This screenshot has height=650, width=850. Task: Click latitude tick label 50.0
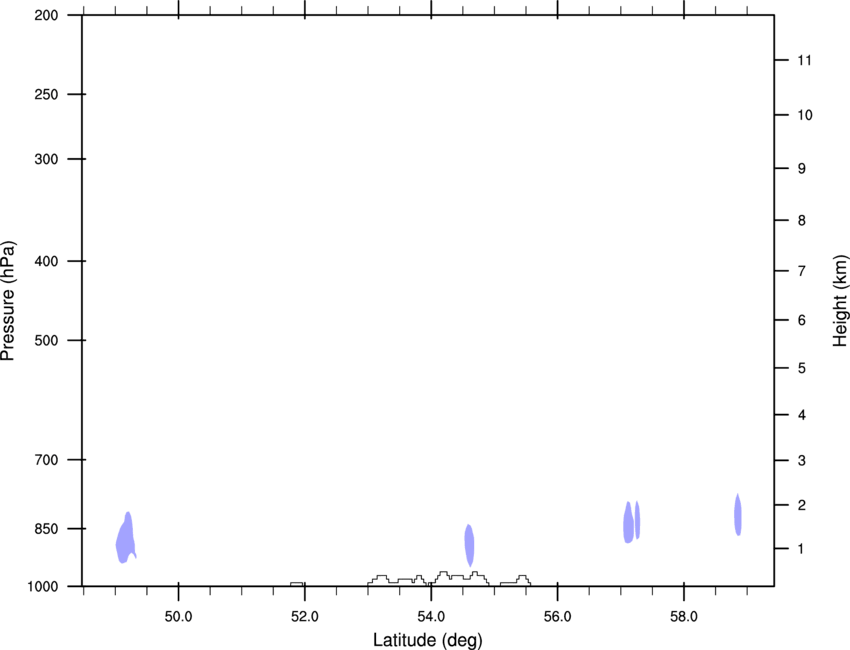coord(178,617)
